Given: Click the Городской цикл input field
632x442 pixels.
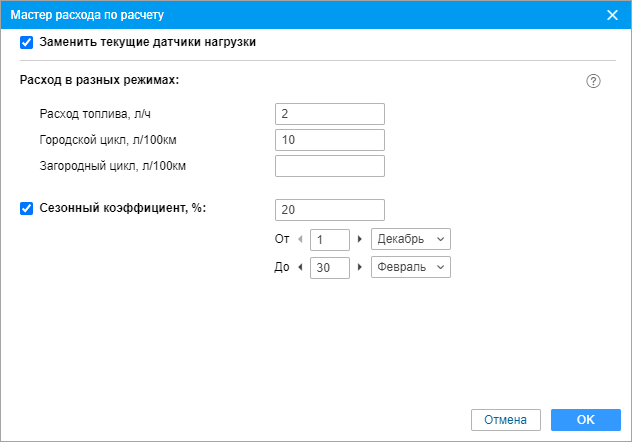Looking at the screenshot, I should click(x=329, y=140).
